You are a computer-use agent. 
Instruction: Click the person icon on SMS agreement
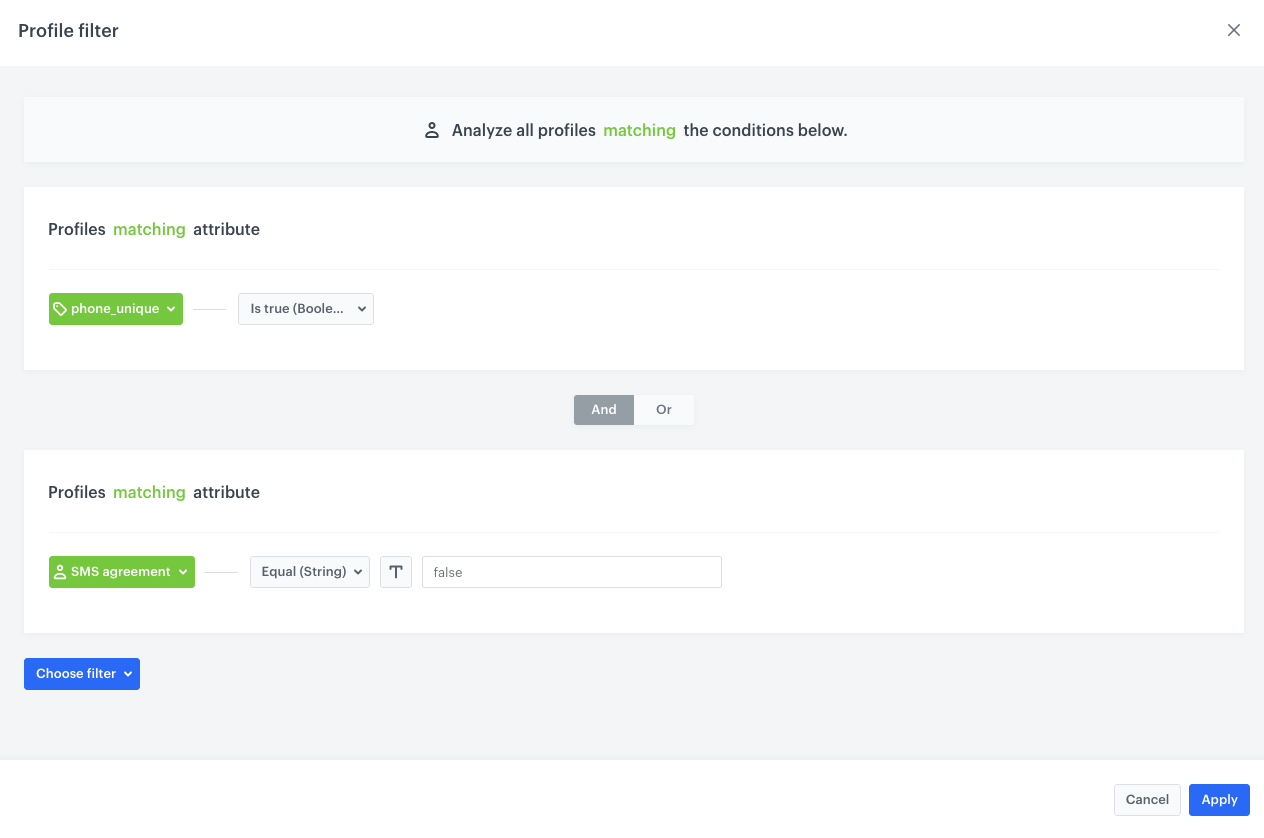click(60, 572)
